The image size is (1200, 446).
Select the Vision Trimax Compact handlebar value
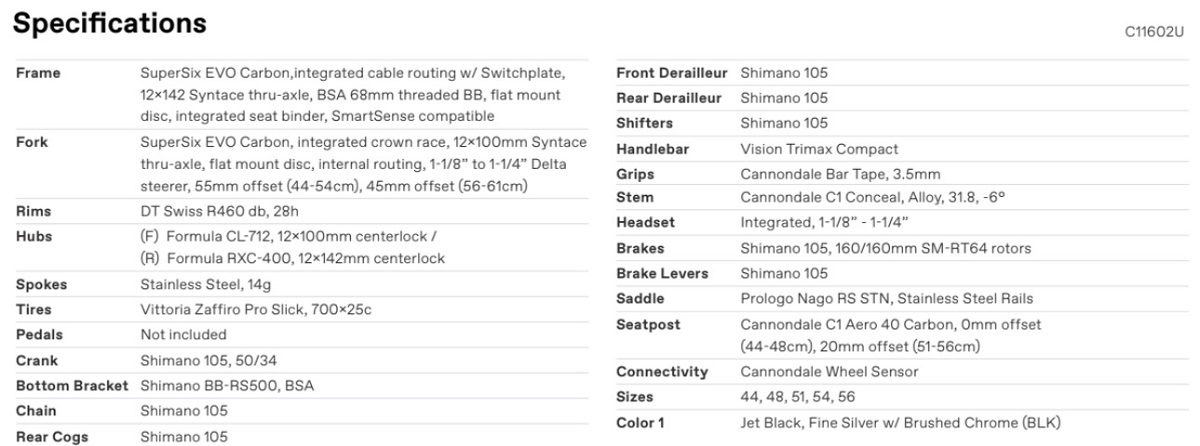[x=817, y=149]
